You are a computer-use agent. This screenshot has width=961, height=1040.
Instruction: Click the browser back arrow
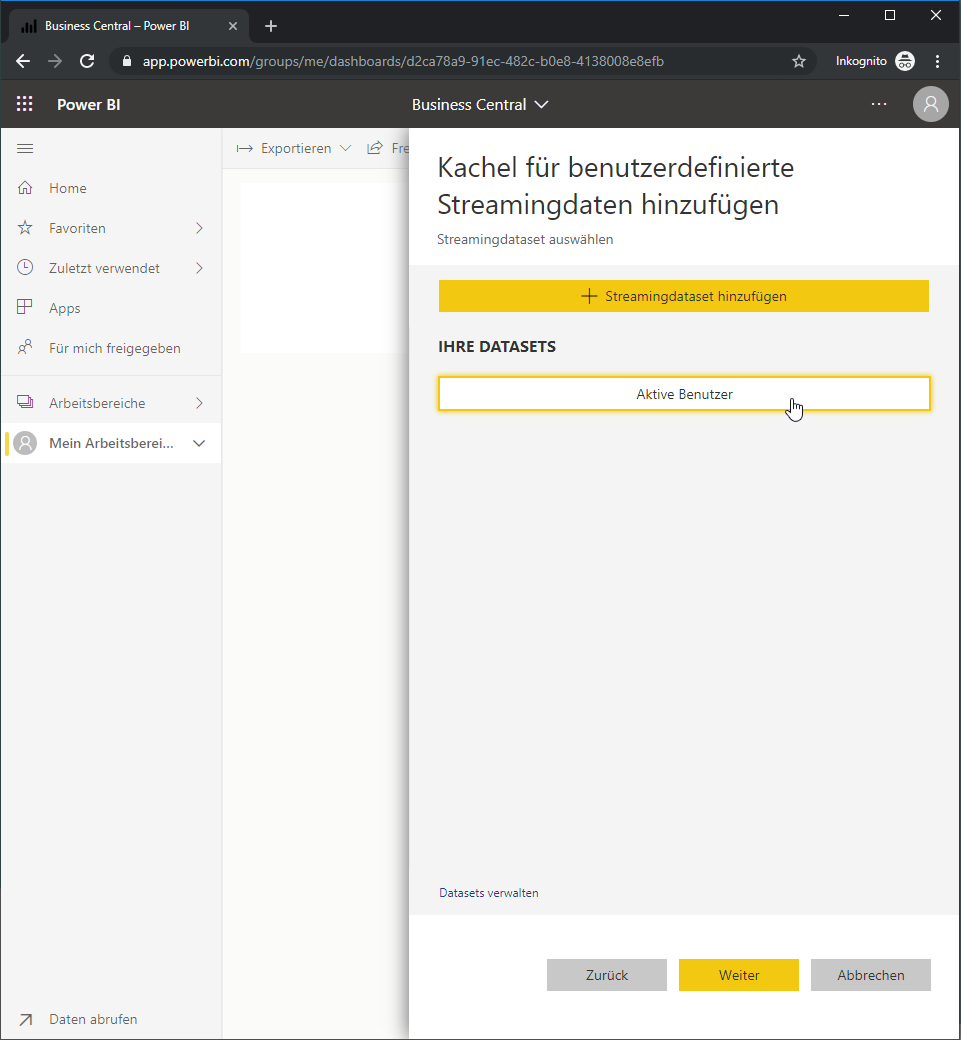point(23,61)
